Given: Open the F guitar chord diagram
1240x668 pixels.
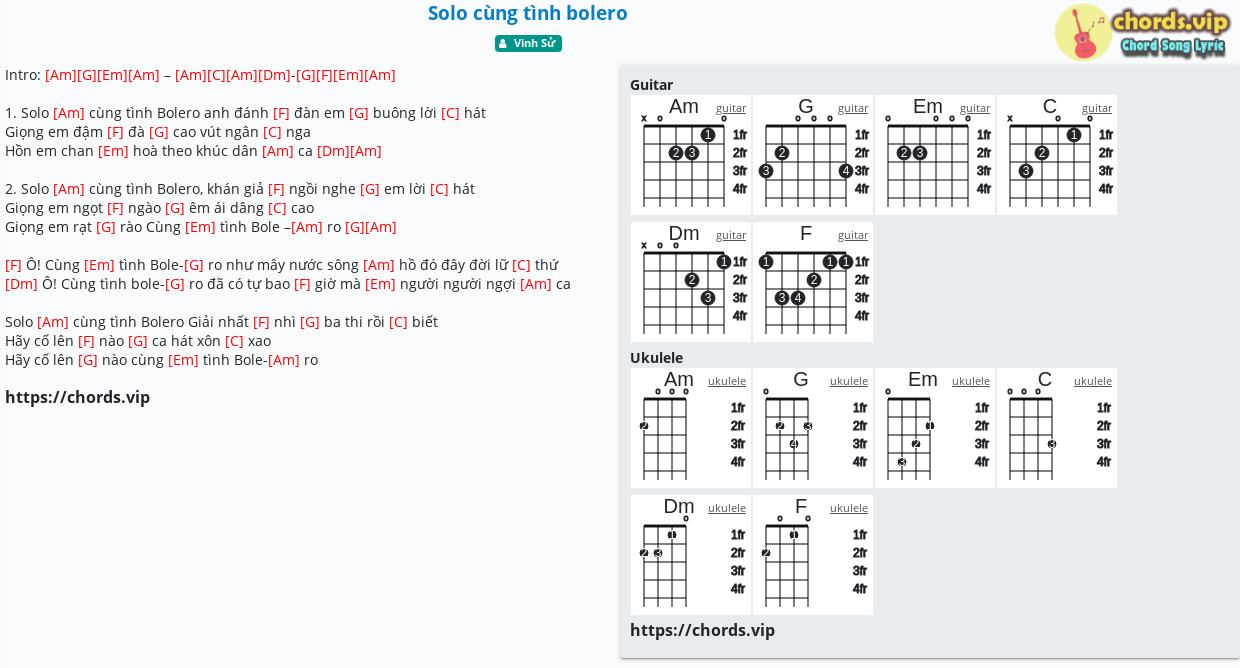Looking at the screenshot, I should click(813, 282).
